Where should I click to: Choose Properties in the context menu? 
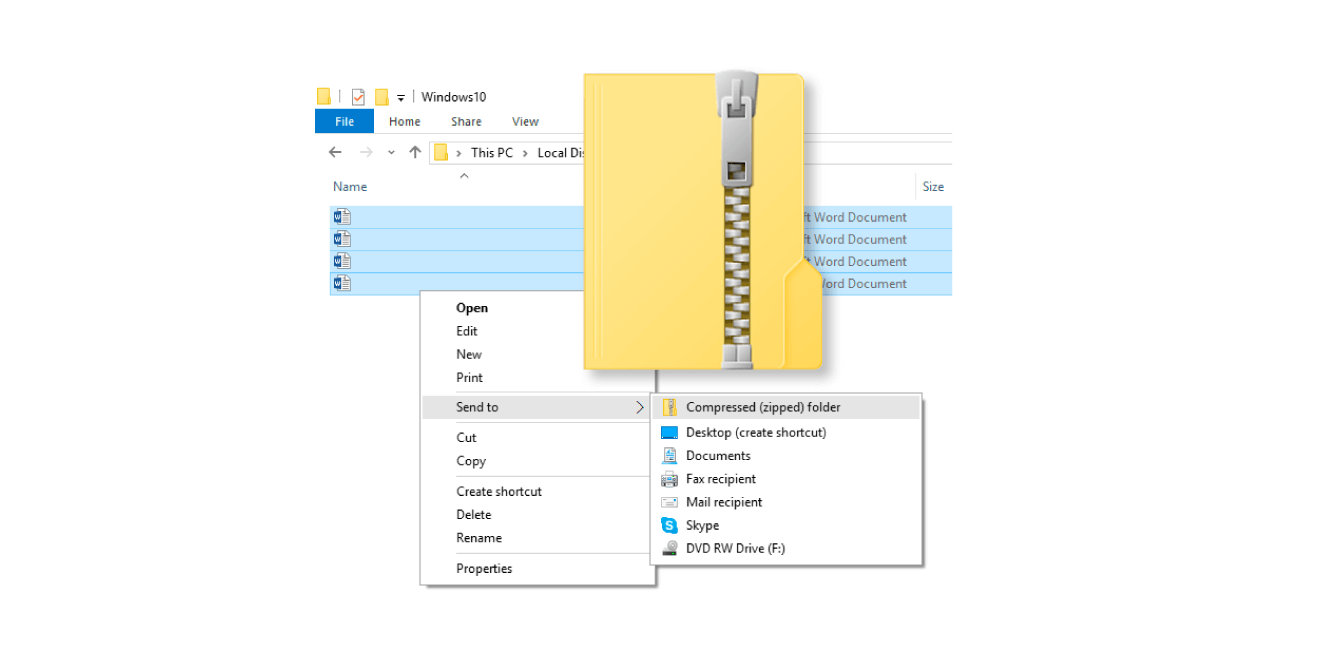(x=484, y=569)
